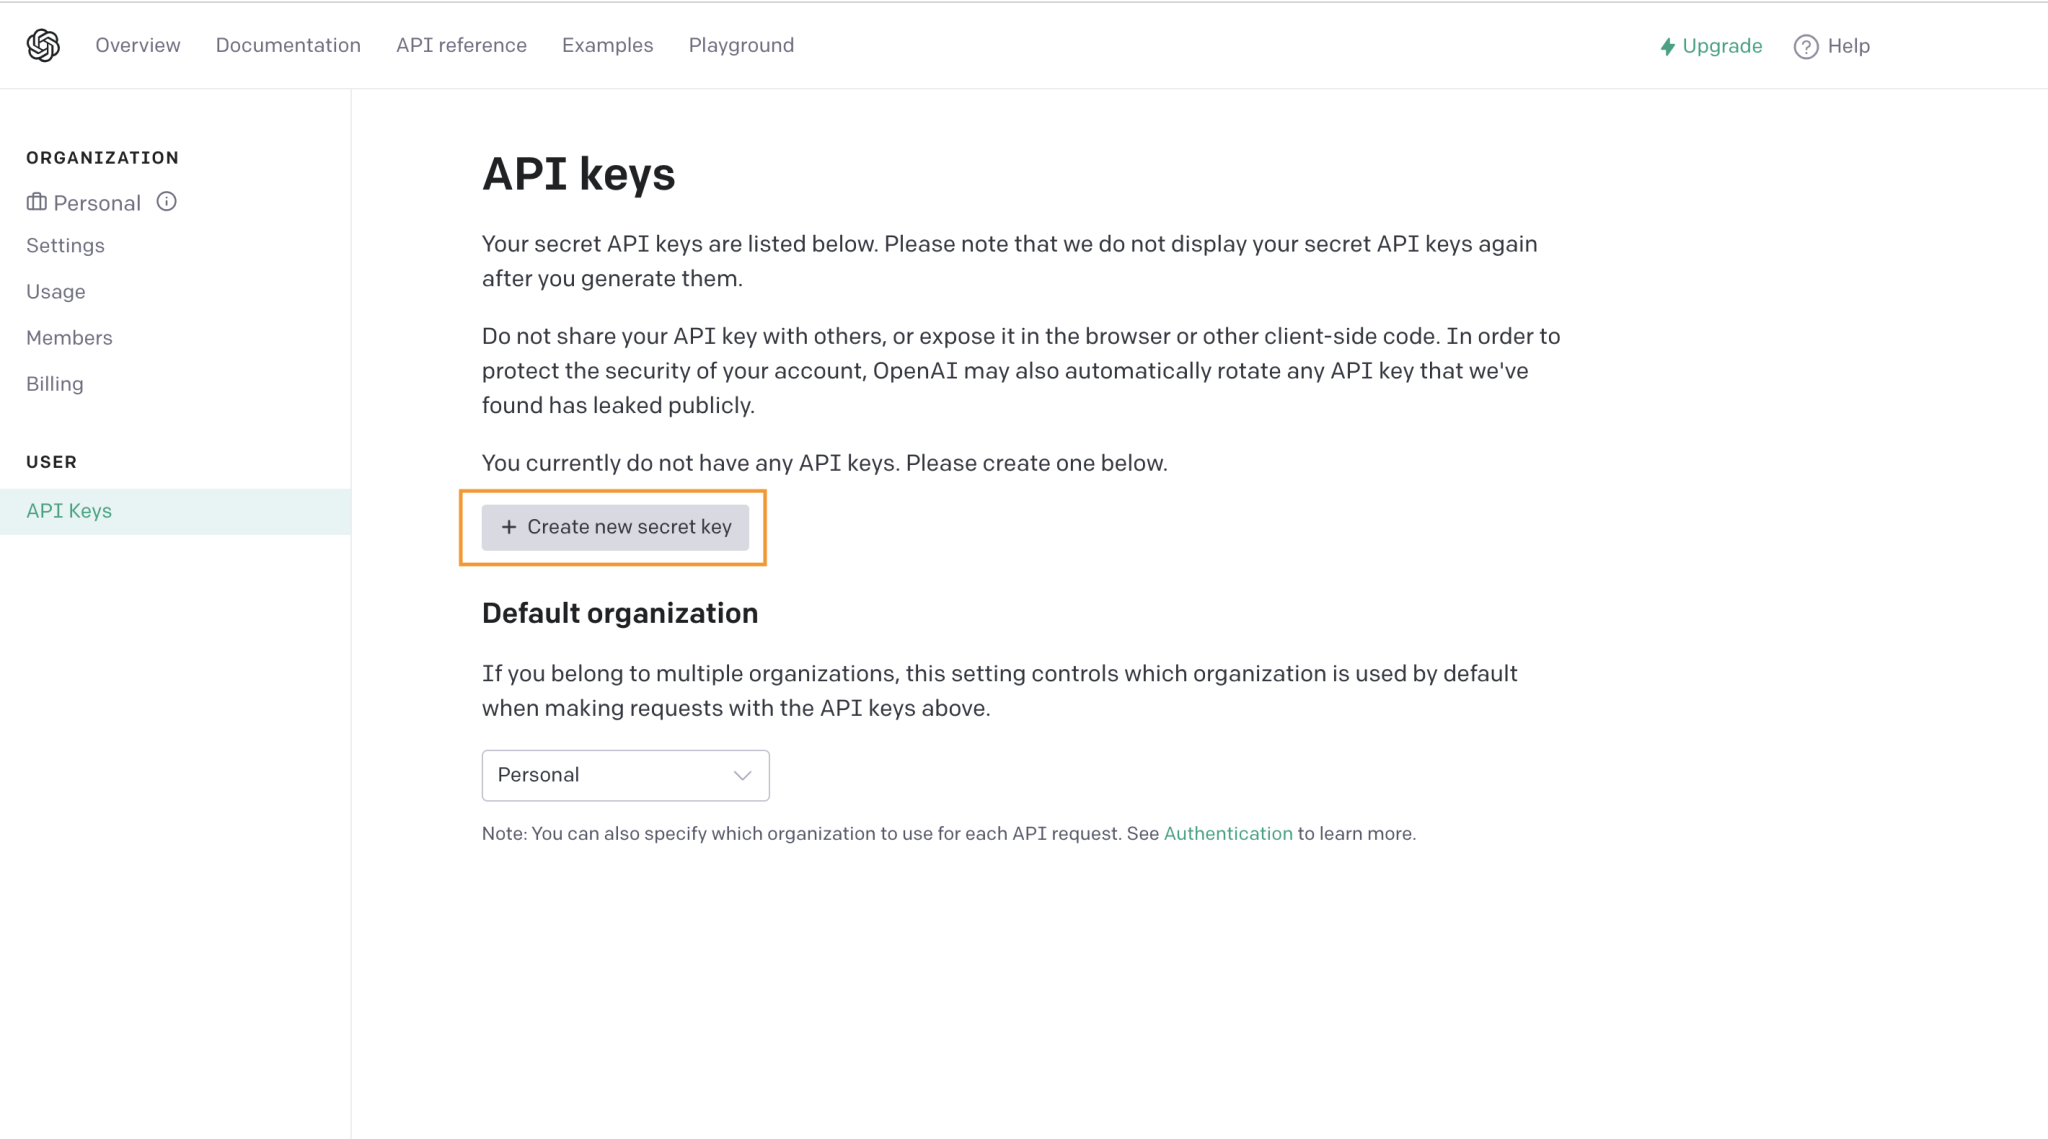The height and width of the screenshot is (1139, 2048).
Task: Open the Members section
Action: (69, 338)
